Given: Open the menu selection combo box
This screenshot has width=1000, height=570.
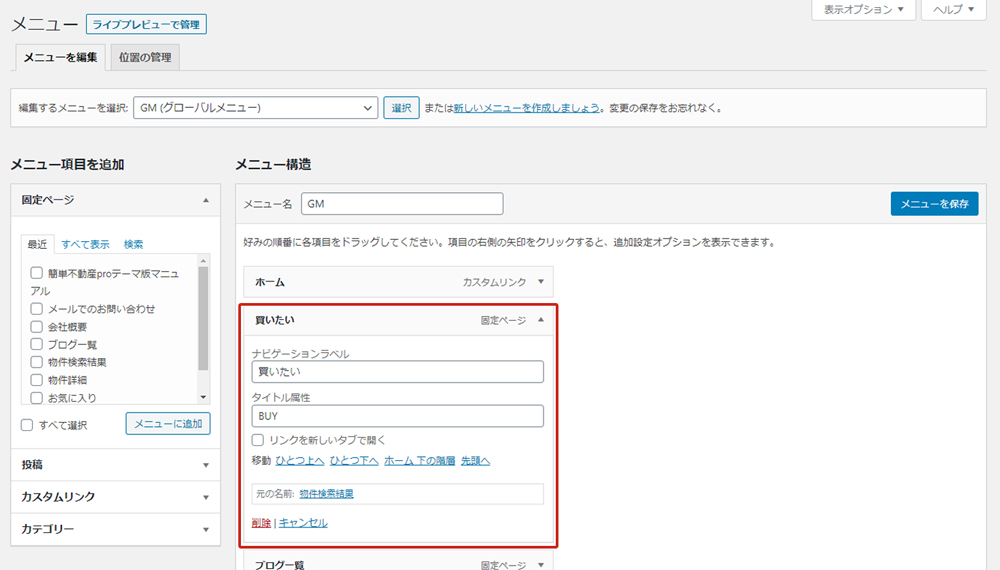Looking at the screenshot, I should point(255,108).
